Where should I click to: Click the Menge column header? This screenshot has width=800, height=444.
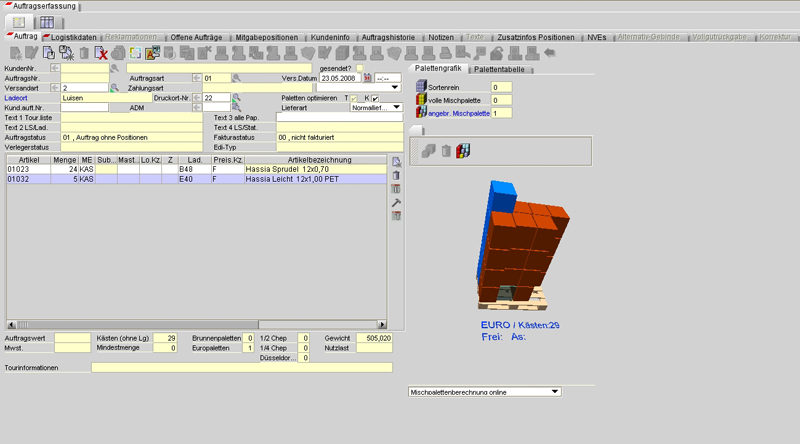tap(65, 160)
